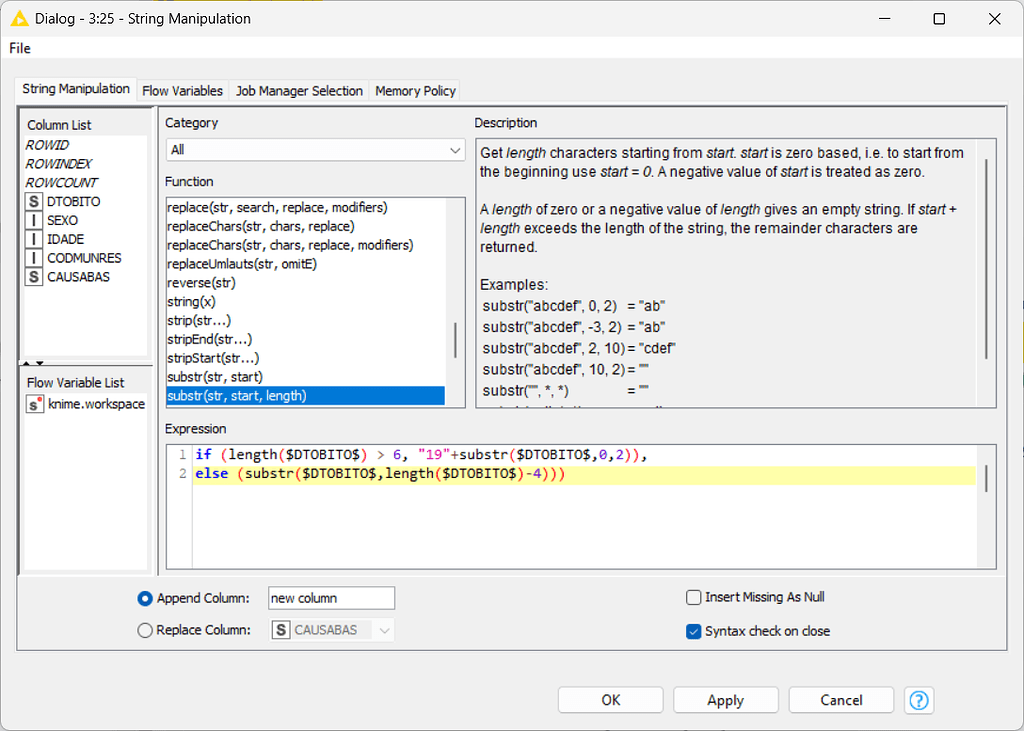This screenshot has width=1024, height=731.
Task: Click inside the new column name field
Action: [331, 597]
